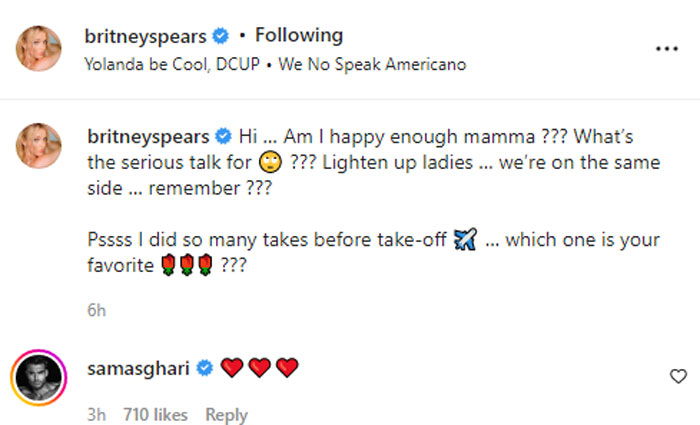Click britneyspears avatar beside the caption
This screenshot has height=425, width=700.
[40, 148]
